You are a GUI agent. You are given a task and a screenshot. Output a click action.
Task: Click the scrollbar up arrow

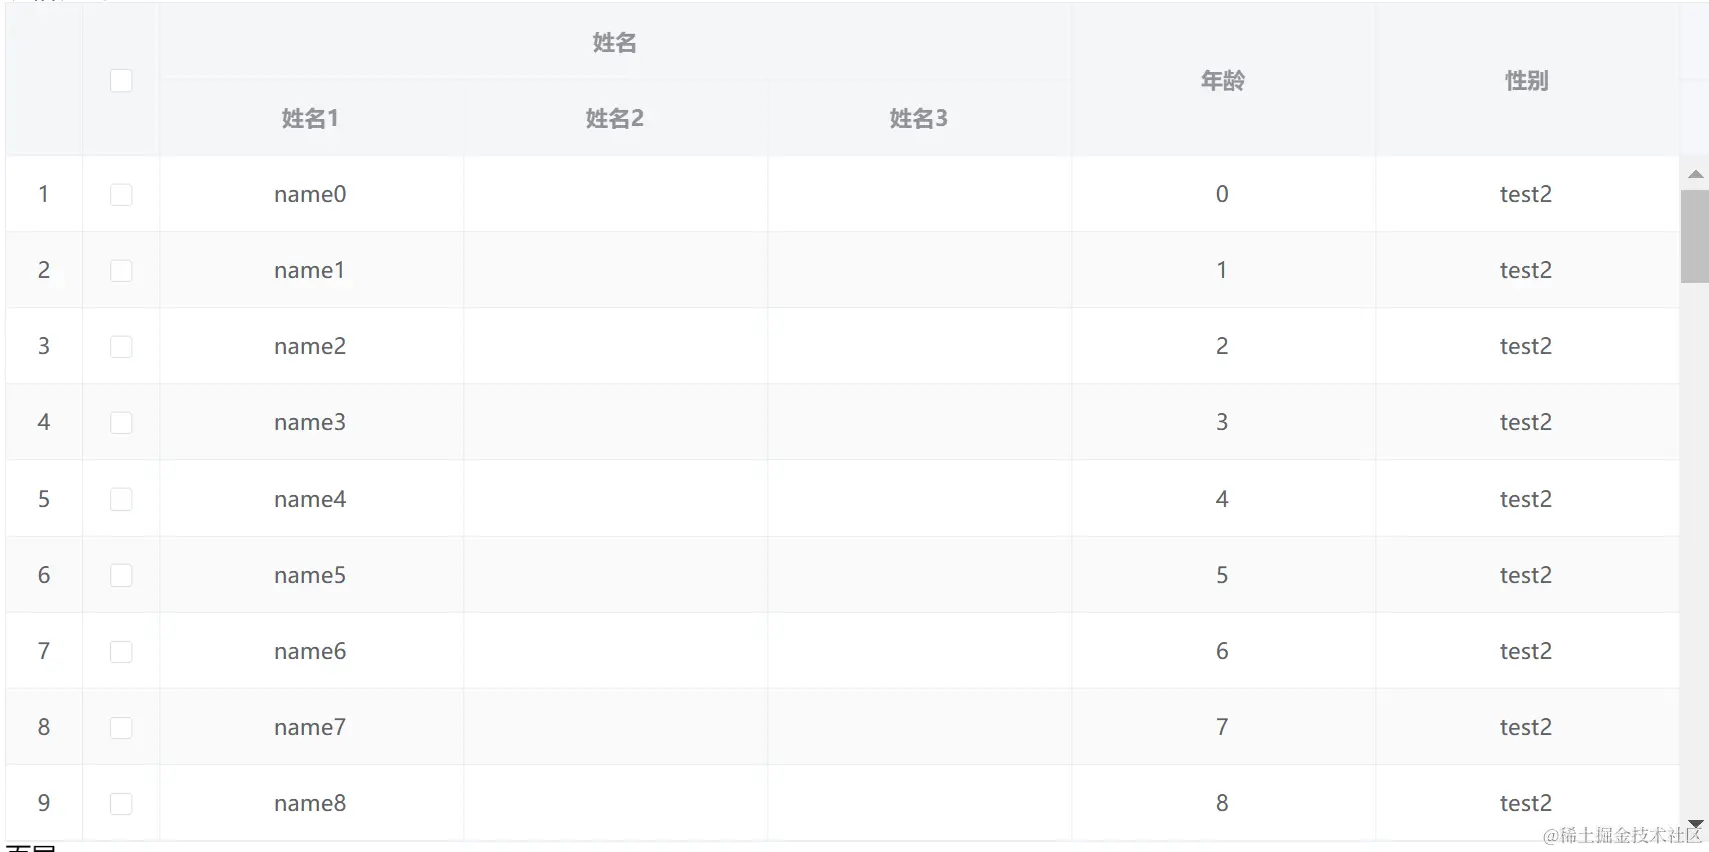tap(1695, 174)
